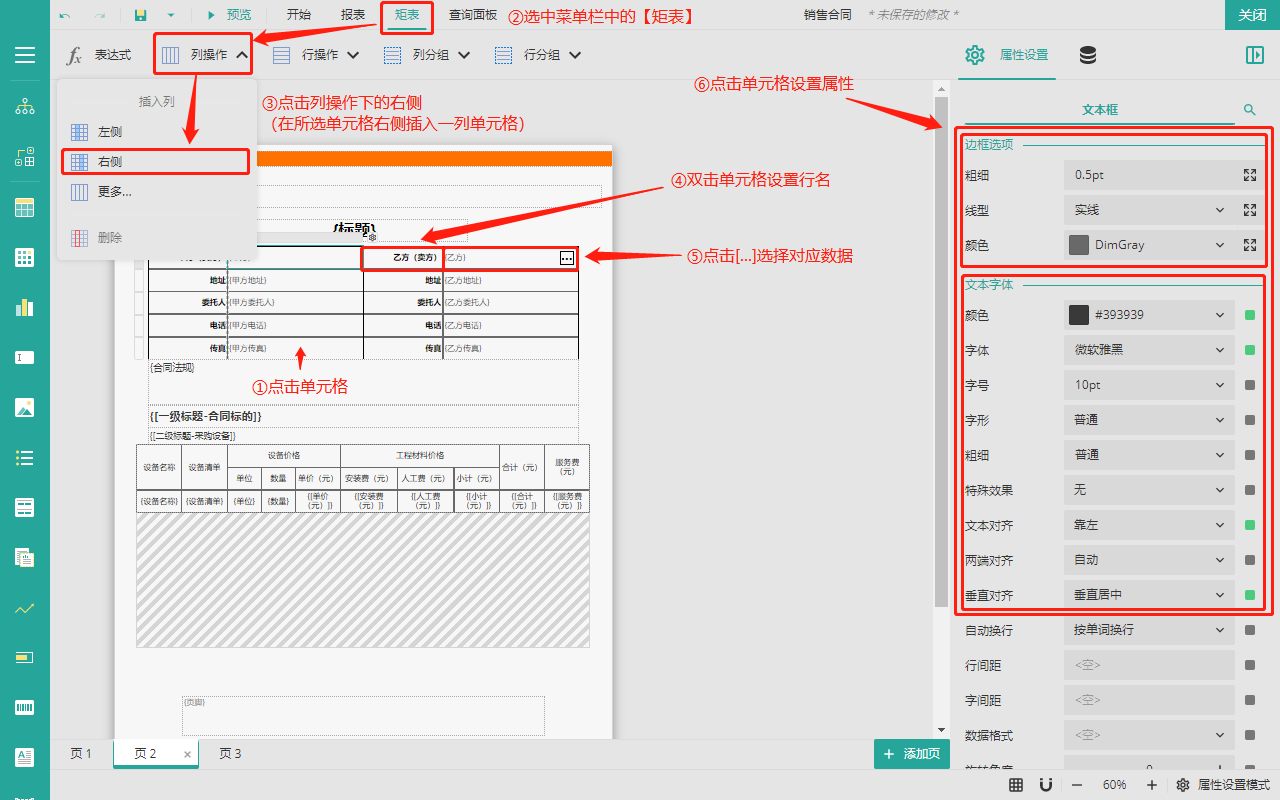Screen dimensions: 1280x800
Task: Select the image tool in left sidebar
Action: tap(25, 407)
